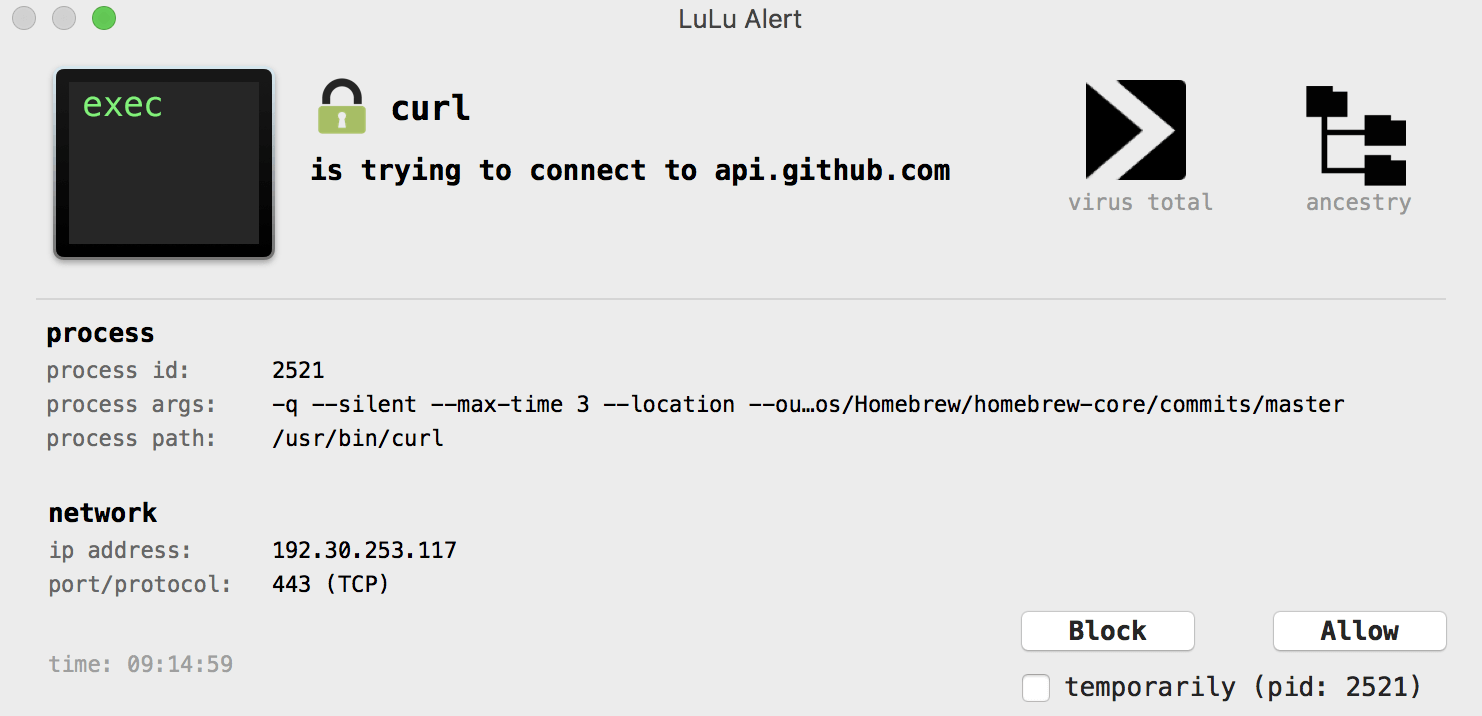Select the truncated process args text
The width and height of the screenshot is (1482, 716).
[808, 404]
